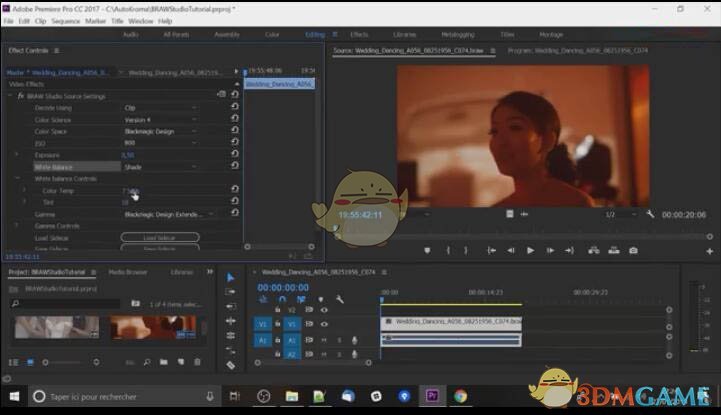Step forward one frame in Source monitor
Viewport: 721px width, 415px height.
(x=550, y=250)
